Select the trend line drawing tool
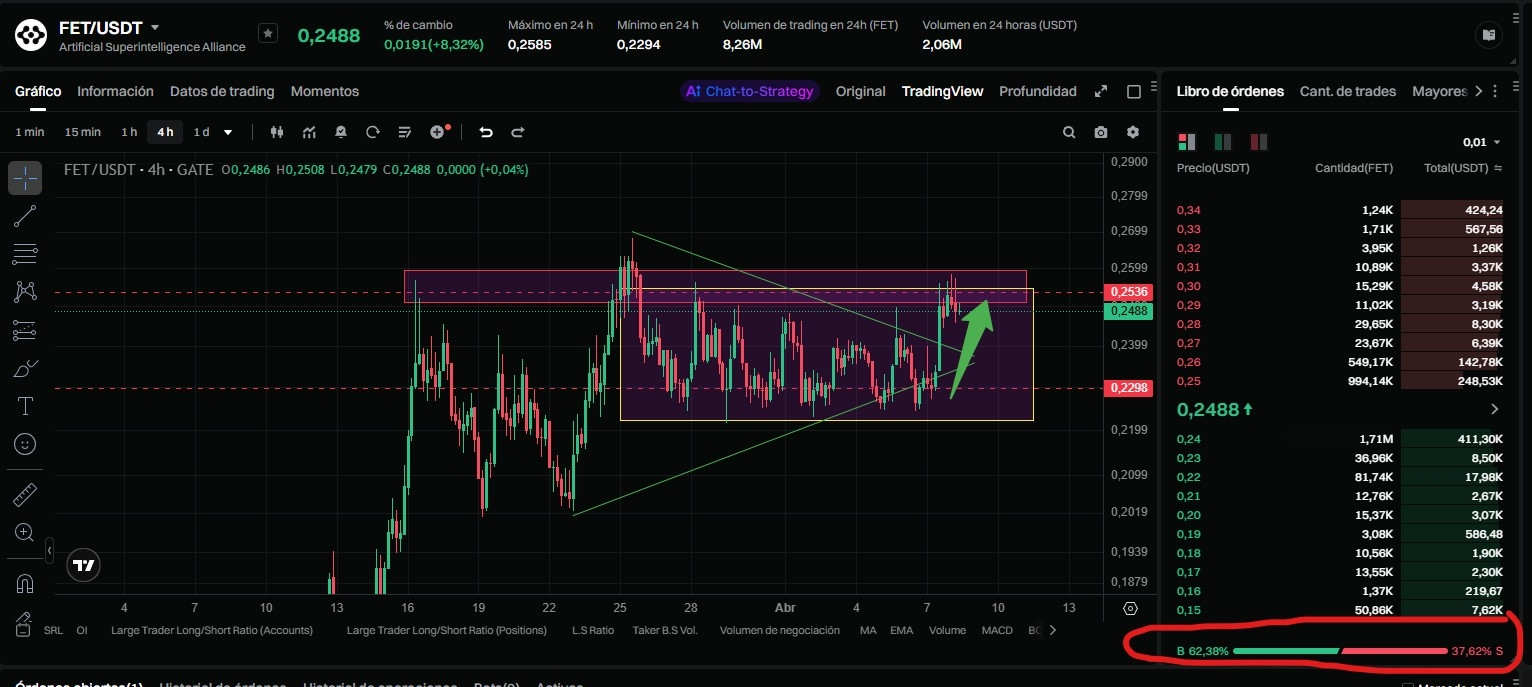The height and width of the screenshot is (687, 1532). coord(25,215)
